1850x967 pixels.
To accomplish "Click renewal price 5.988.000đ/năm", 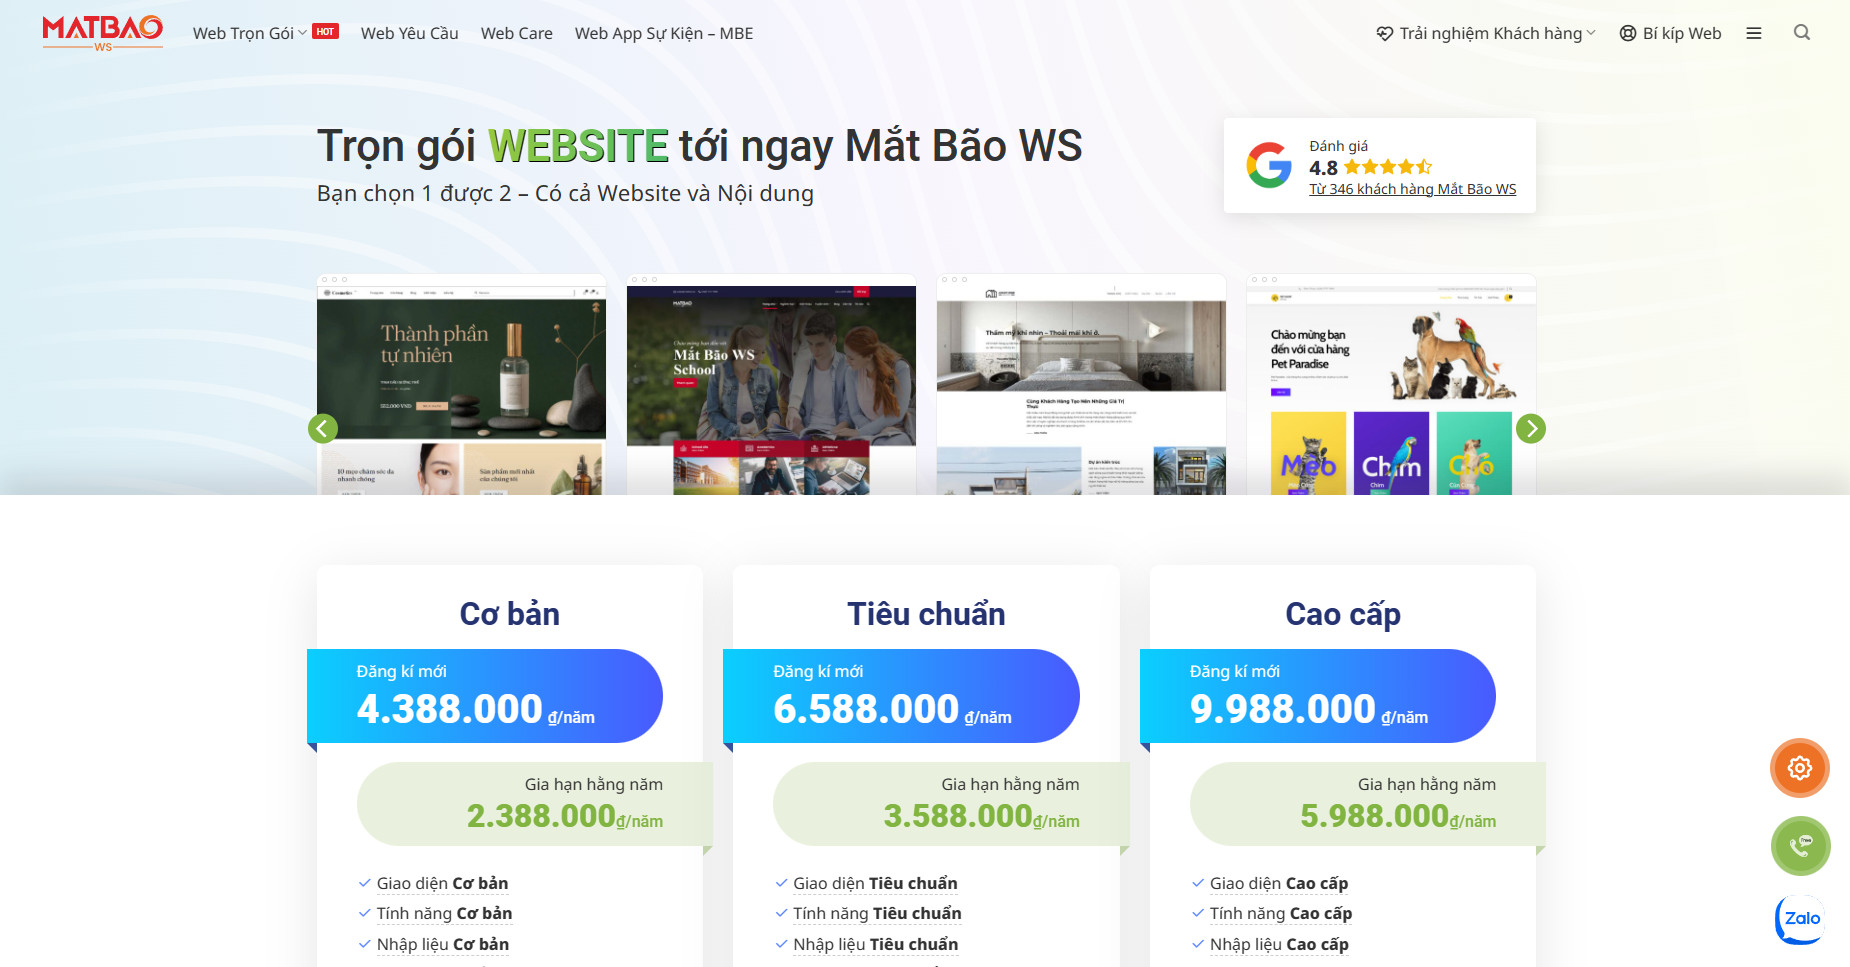I will [x=1398, y=816].
